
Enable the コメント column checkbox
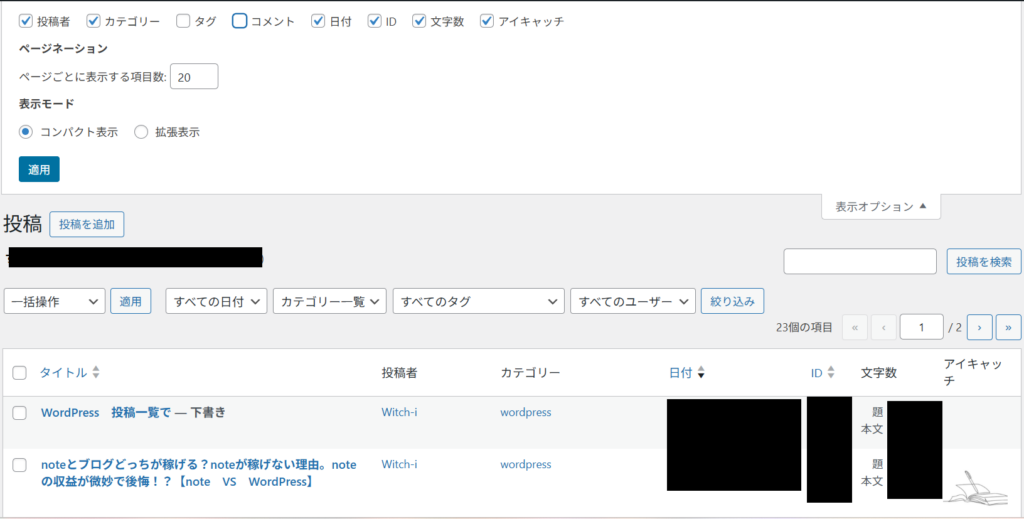point(239,22)
